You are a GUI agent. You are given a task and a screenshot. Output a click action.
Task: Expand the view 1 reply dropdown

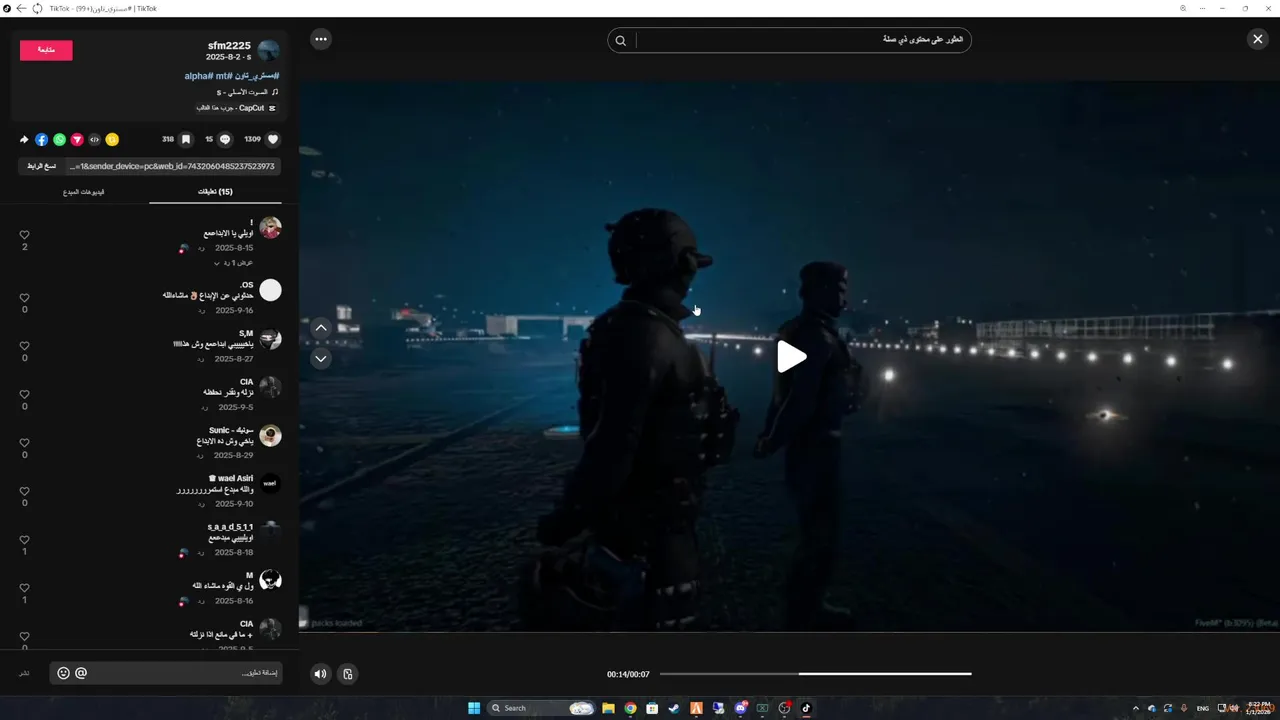pyautogui.click(x=233, y=263)
